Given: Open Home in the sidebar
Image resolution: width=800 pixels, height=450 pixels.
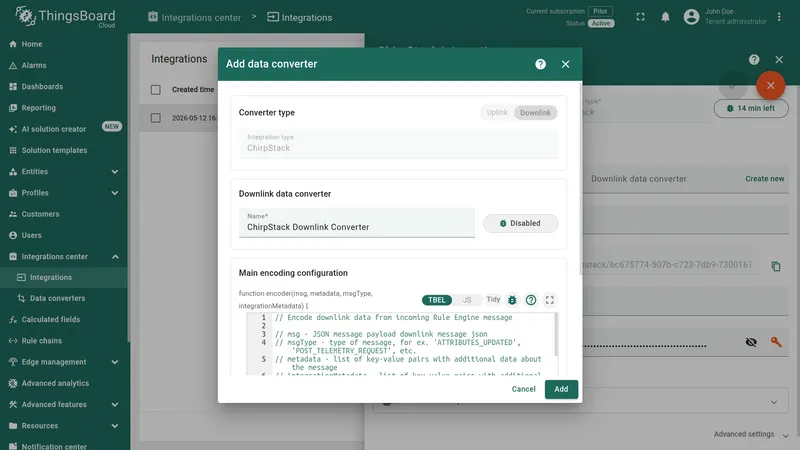Looking at the screenshot, I should tap(64, 44).
